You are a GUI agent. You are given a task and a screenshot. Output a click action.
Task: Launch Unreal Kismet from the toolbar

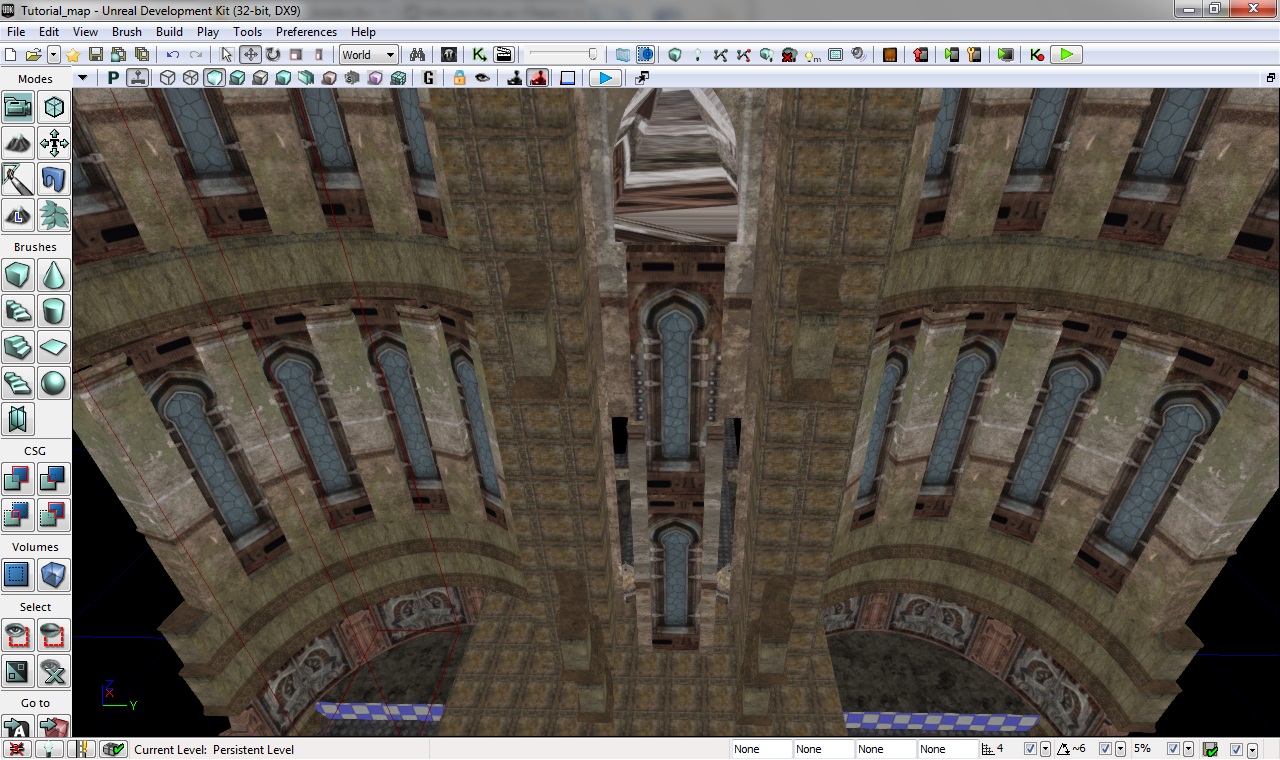point(480,55)
